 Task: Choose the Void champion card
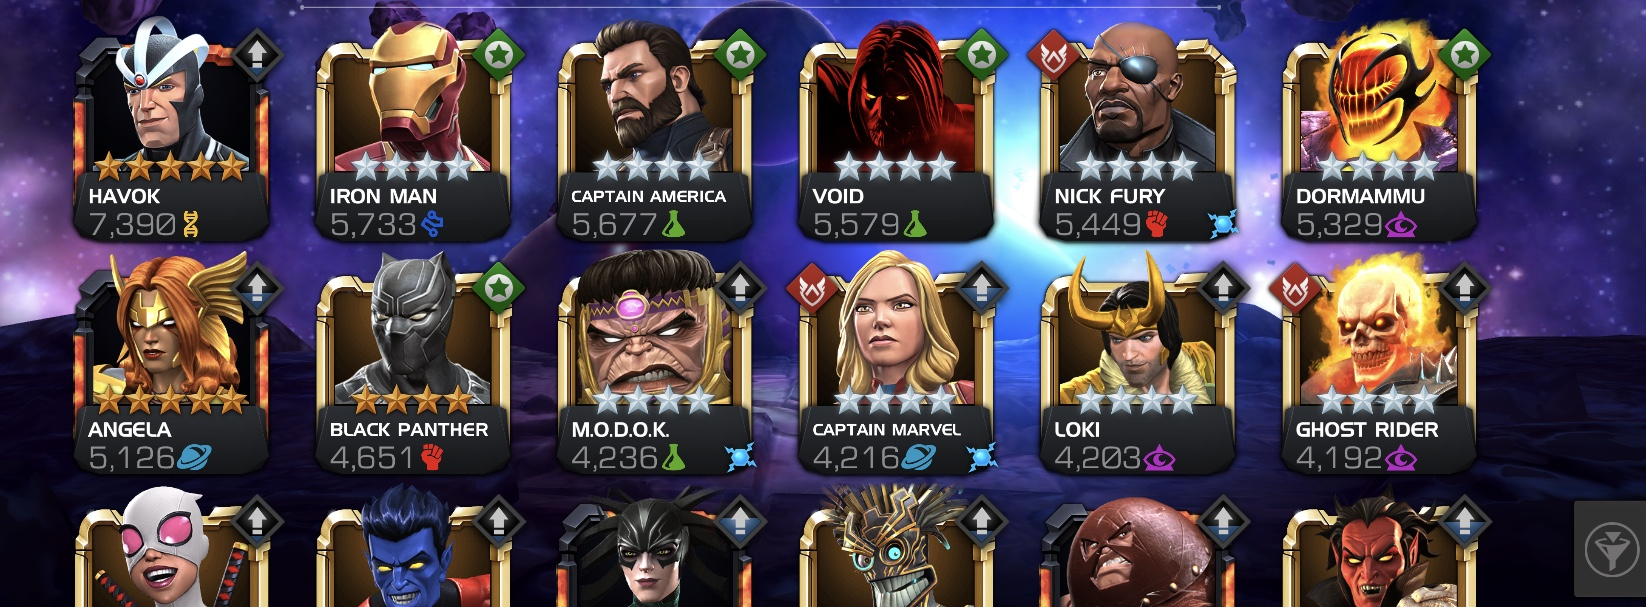[897, 135]
